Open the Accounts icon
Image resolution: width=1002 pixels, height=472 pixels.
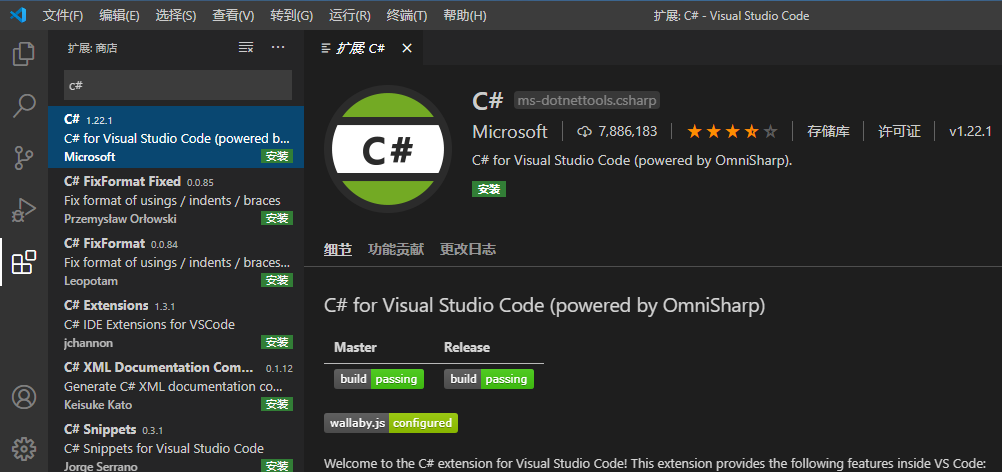click(x=23, y=397)
